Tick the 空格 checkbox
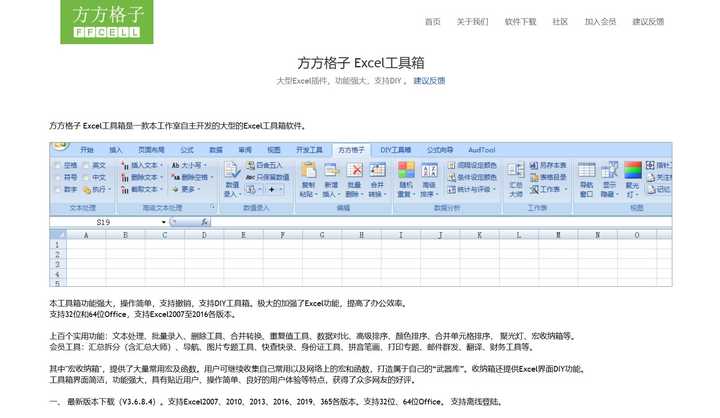 tap(57, 165)
